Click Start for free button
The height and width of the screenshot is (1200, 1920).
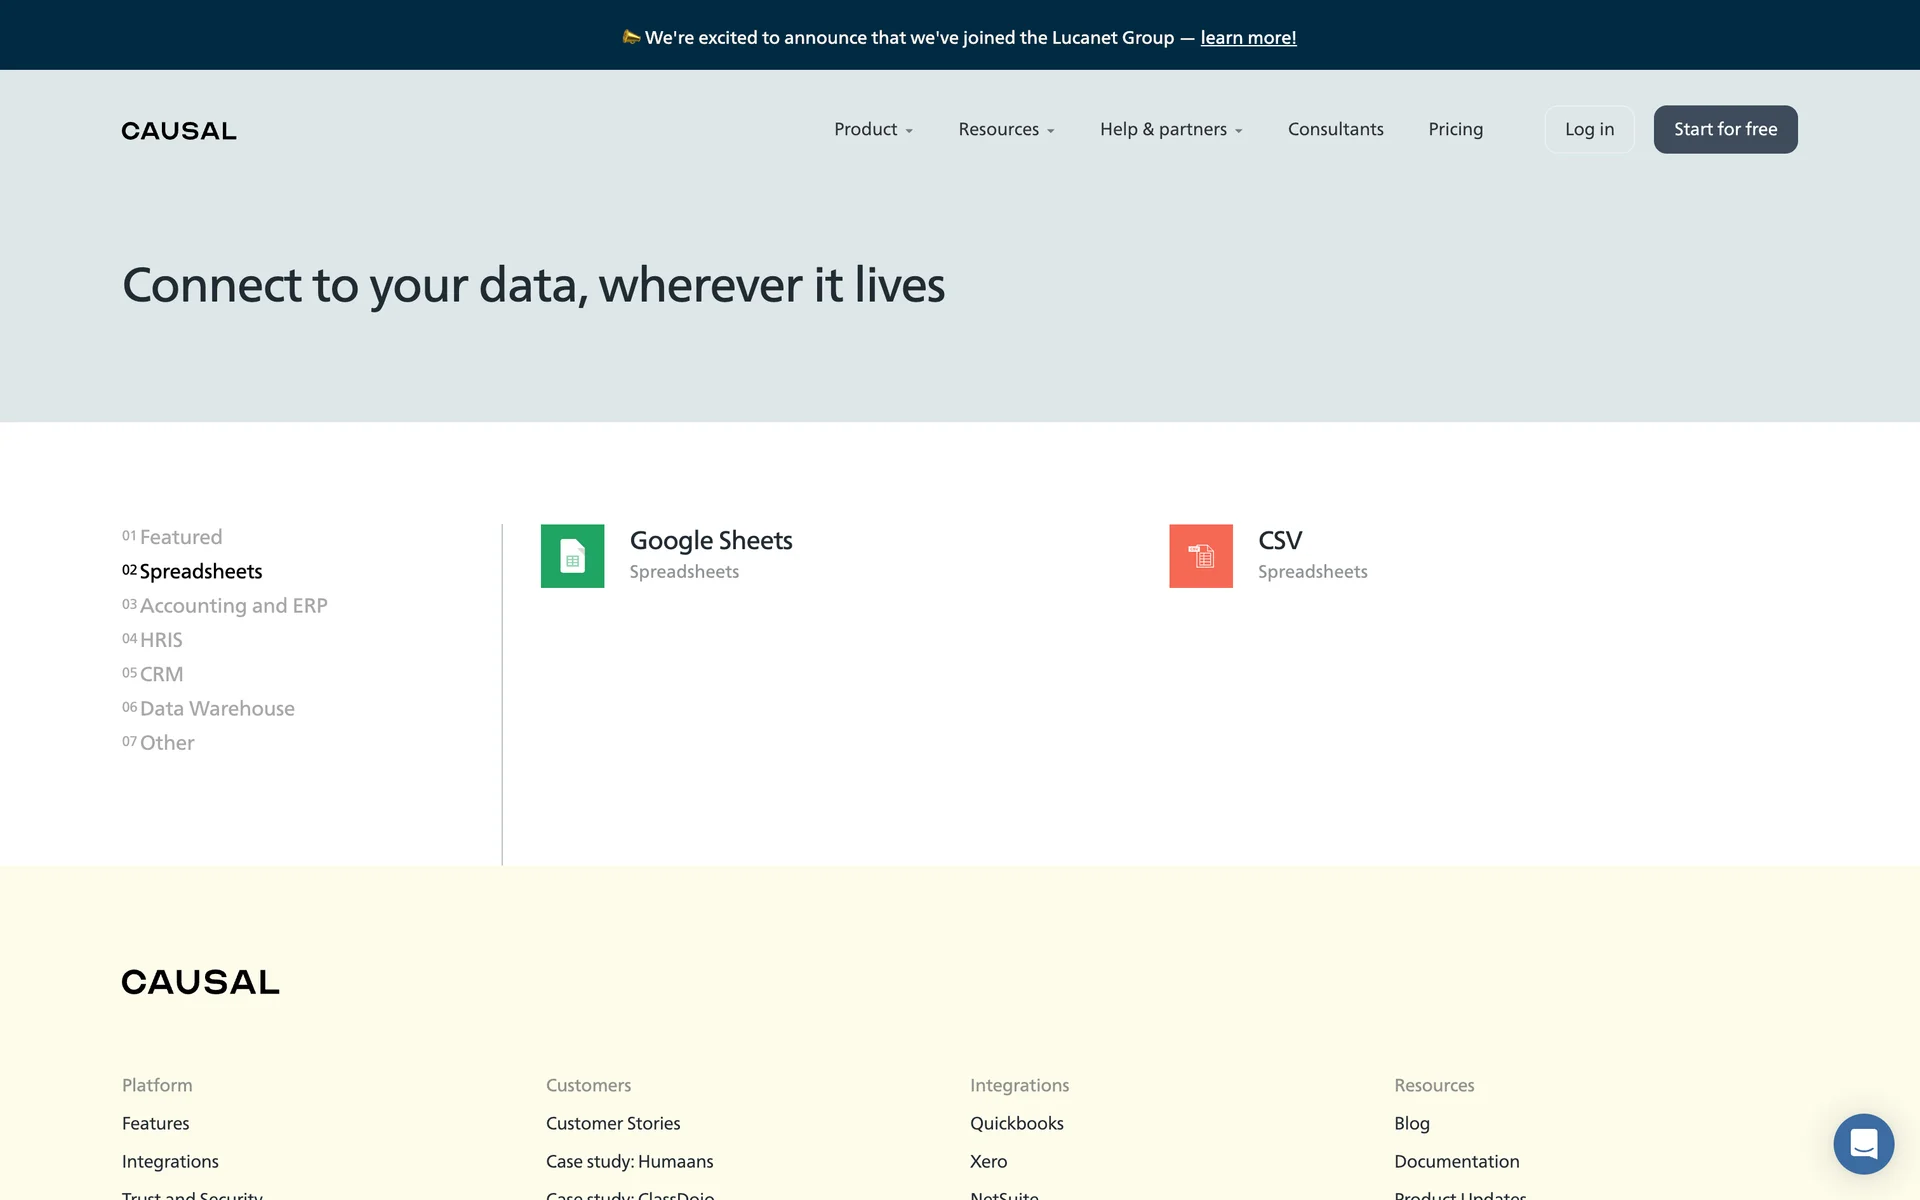[x=1725, y=129]
